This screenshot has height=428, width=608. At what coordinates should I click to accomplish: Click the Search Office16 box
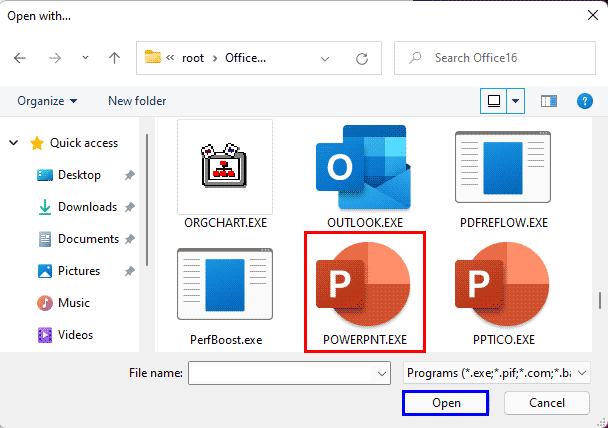495,58
